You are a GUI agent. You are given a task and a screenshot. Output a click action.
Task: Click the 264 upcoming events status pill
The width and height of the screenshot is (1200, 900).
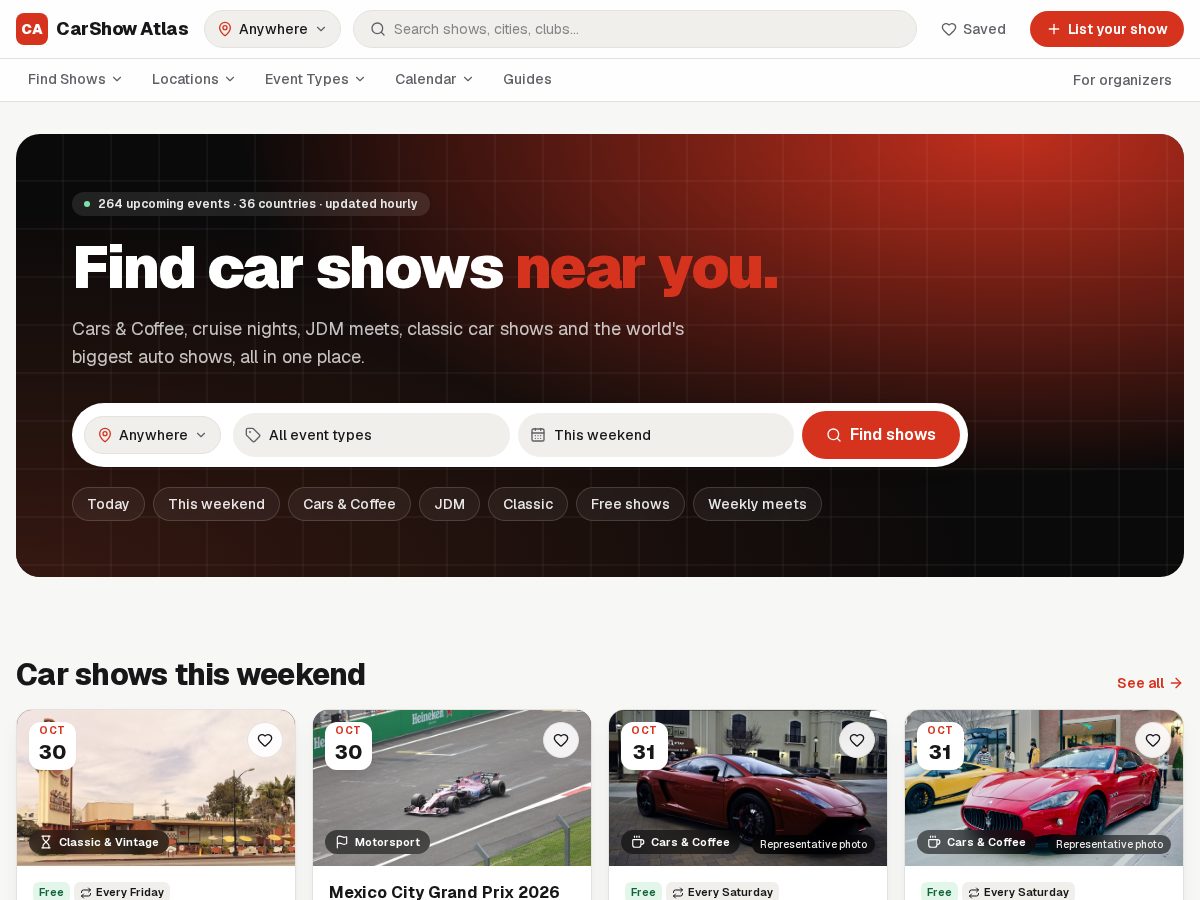tap(251, 204)
